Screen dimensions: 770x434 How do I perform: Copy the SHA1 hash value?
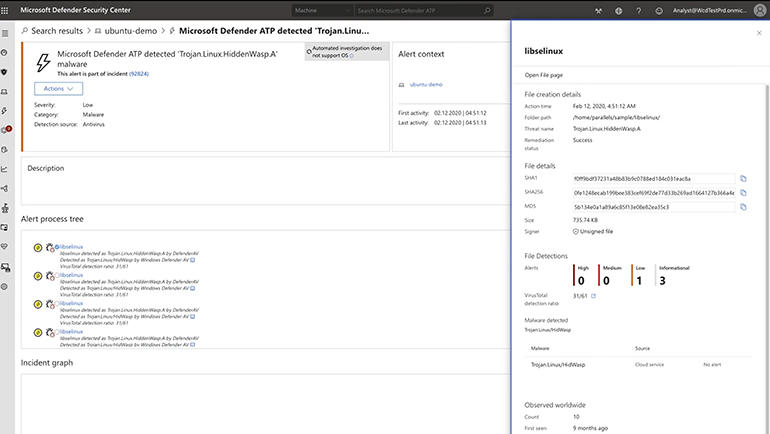[742, 178]
